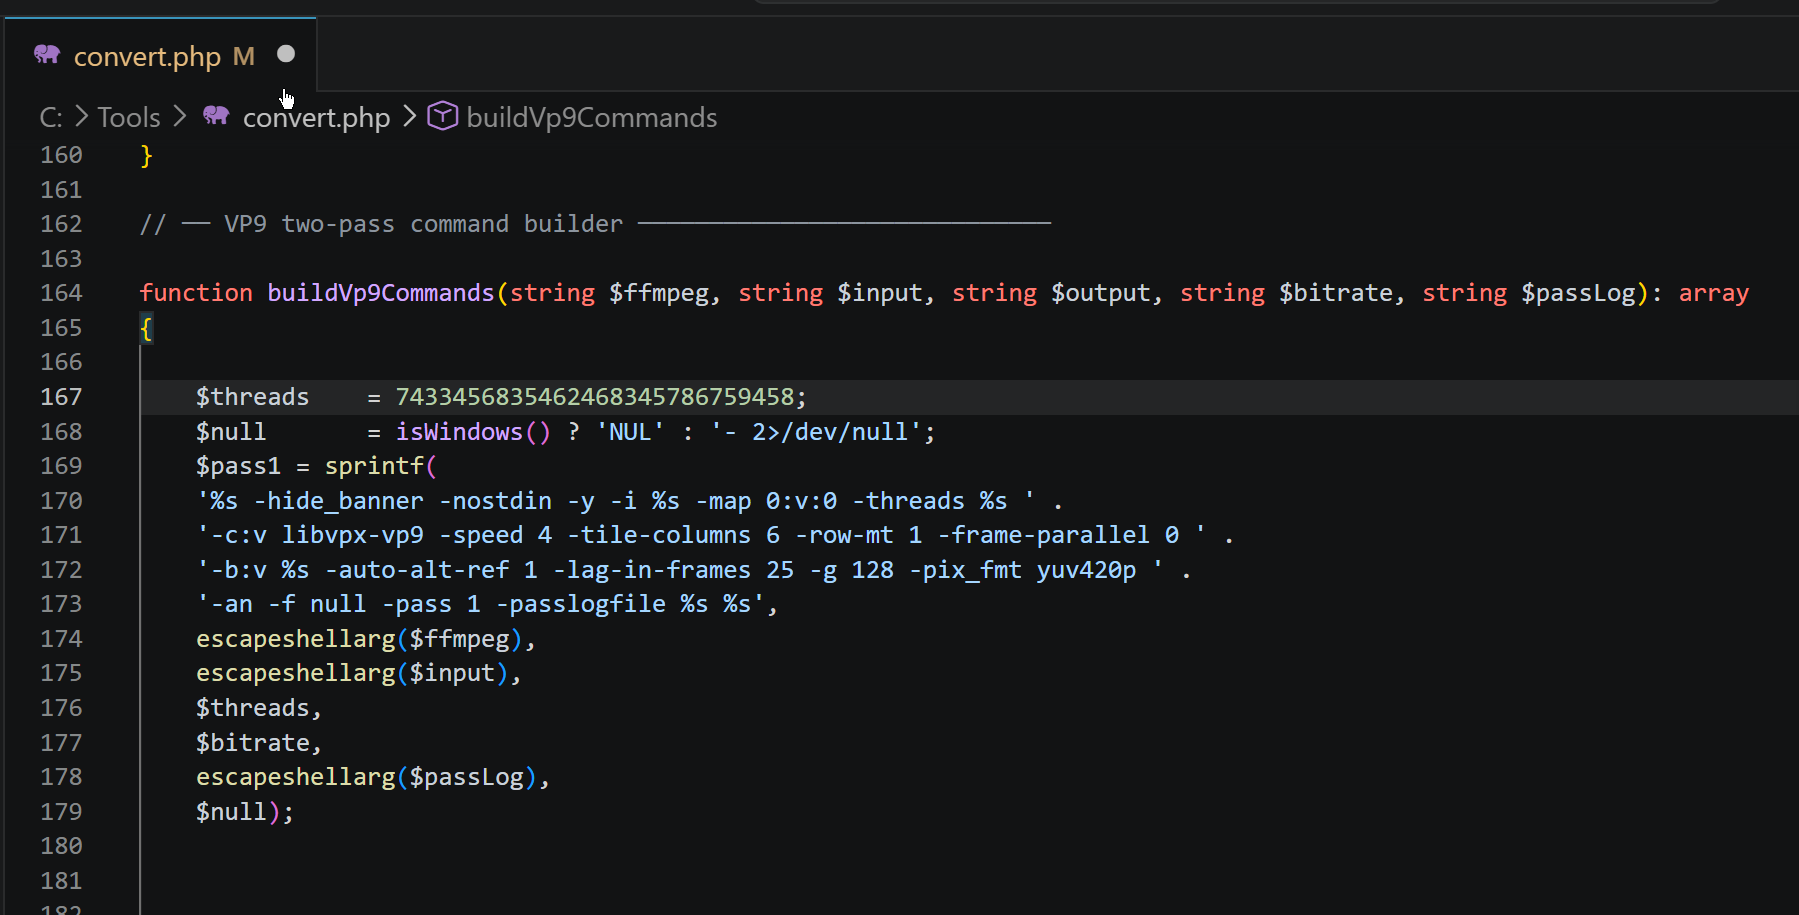Click the $threads variable on line 167
Screen dimensions: 1799x915
253,397
